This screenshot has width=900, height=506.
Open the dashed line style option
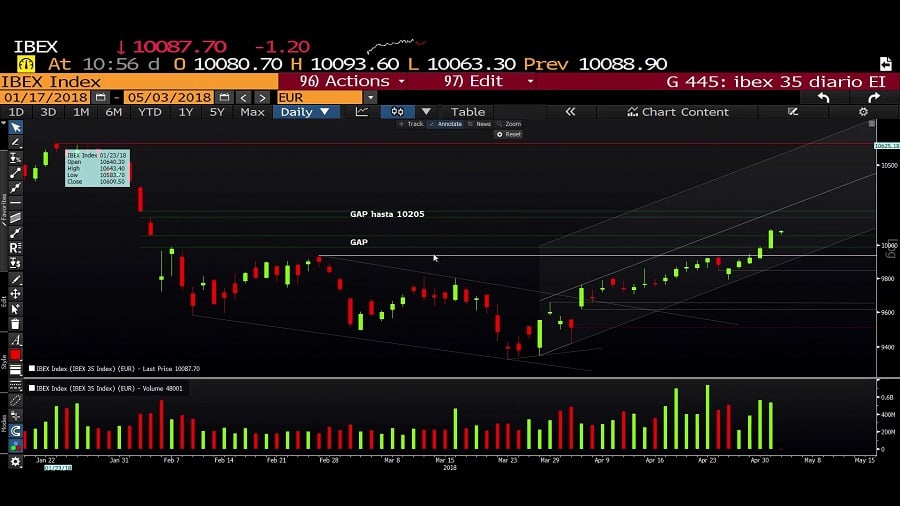(x=15, y=385)
